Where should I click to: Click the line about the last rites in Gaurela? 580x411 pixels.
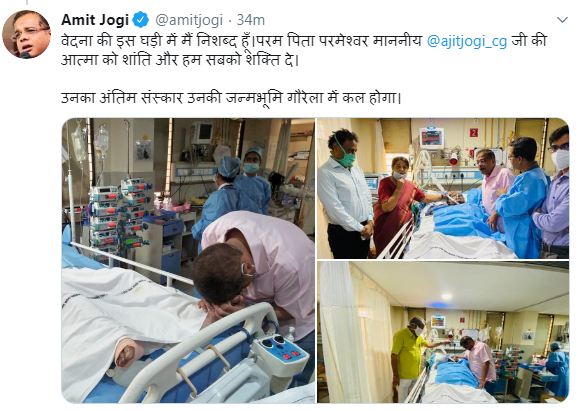[231, 98]
